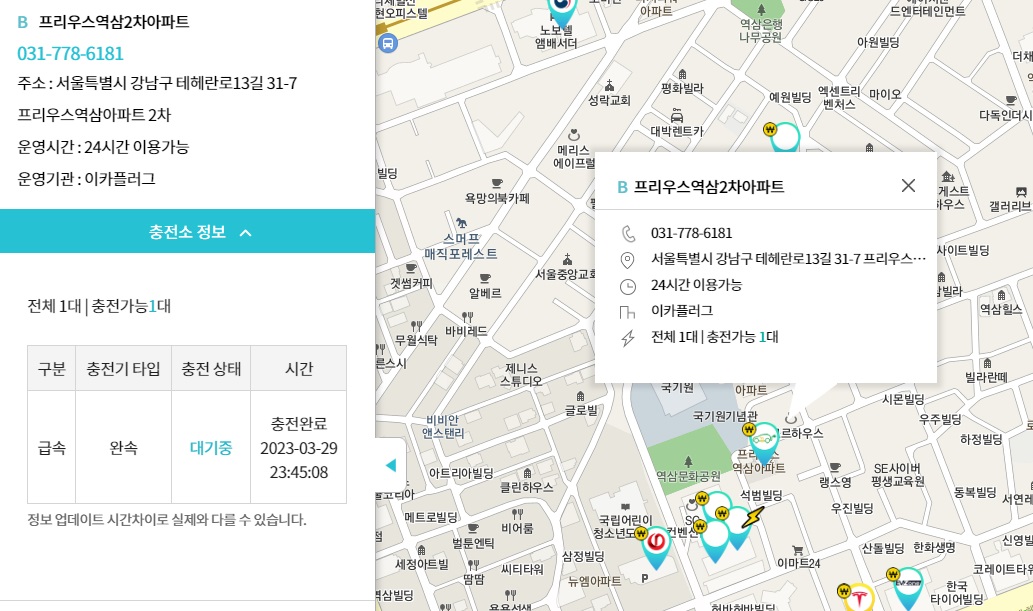1033x611 pixels.
Task: Click the clock icon next to 24시간 이용가능
Action: coord(626,285)
